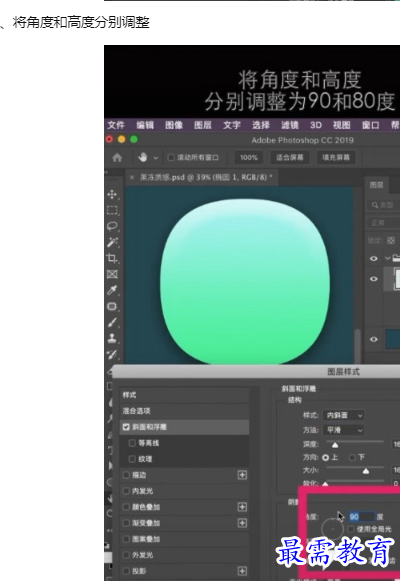This screenshot has height=583, width=400.
Task: Select the Rectangular Marquee tool
Action: [x=112, y=210]
